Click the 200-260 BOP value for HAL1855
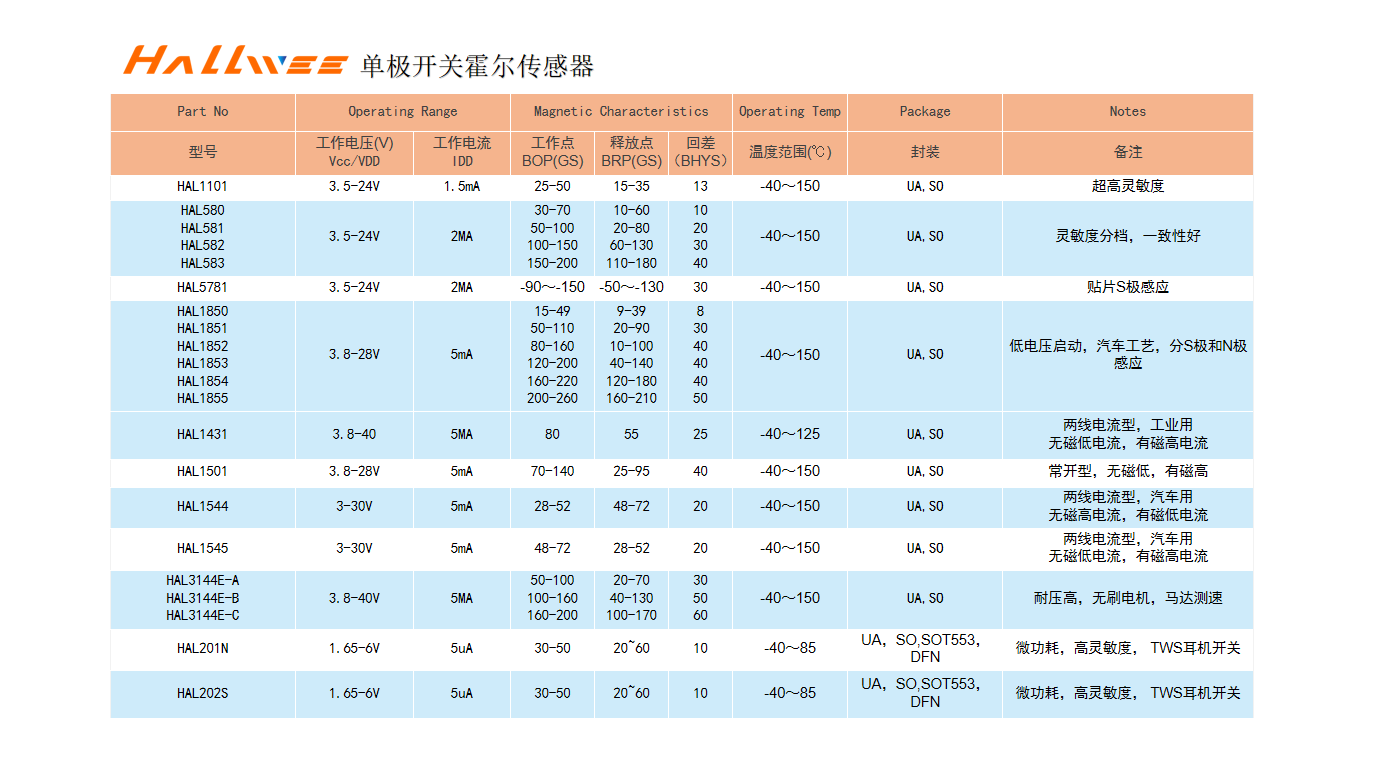The image size is (1394, 784). pos(553,399)
